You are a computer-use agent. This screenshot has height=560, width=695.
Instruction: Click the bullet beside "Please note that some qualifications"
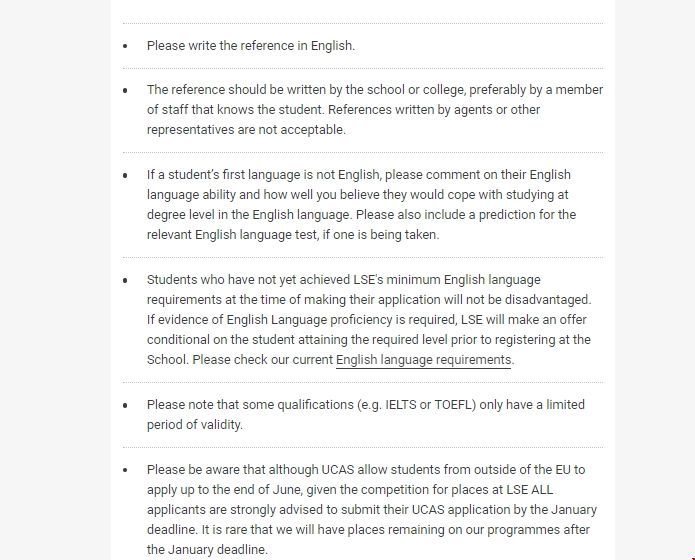pyautogui.click(x=125, y=405)
